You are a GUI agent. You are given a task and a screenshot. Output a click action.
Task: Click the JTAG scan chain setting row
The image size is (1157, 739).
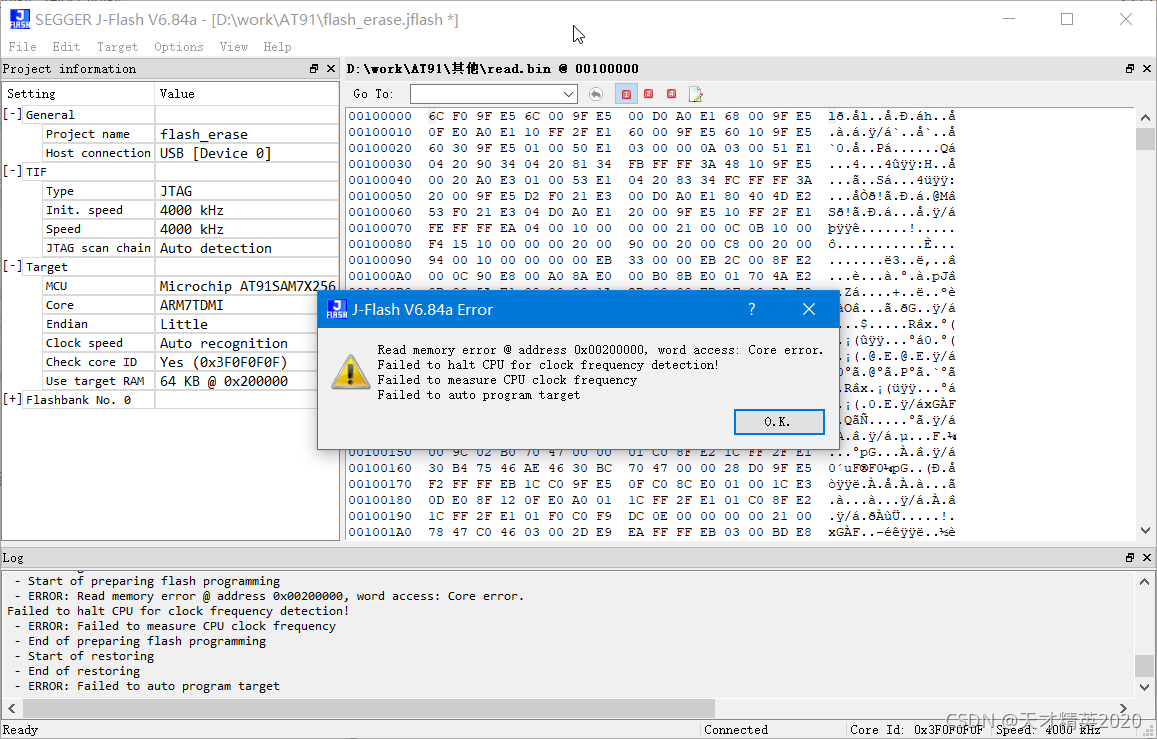coord(98,248)
